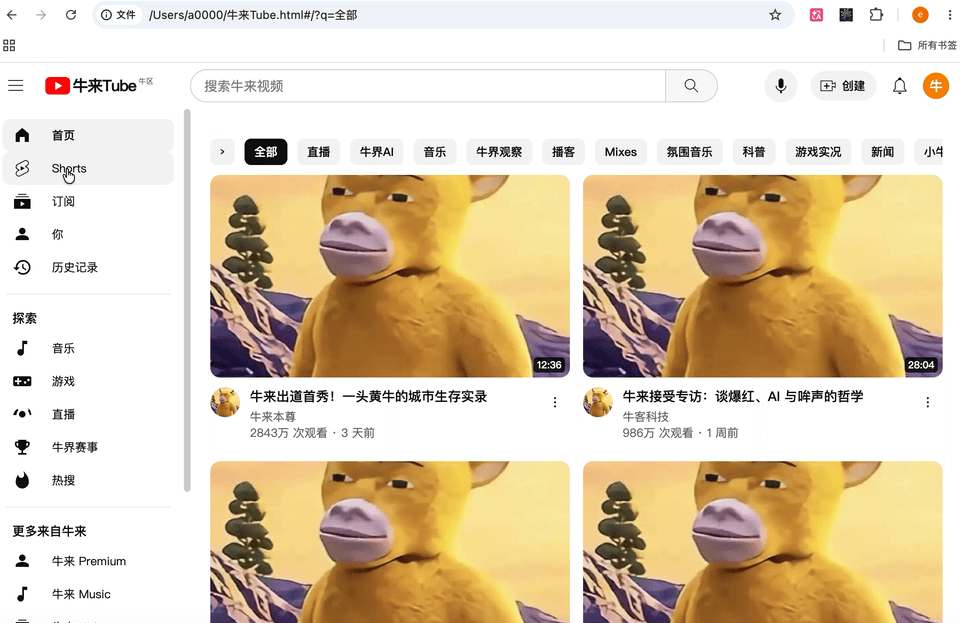Open the hamburger guide menu
This screenshot has width=960, height=623.
coord(16,86)
